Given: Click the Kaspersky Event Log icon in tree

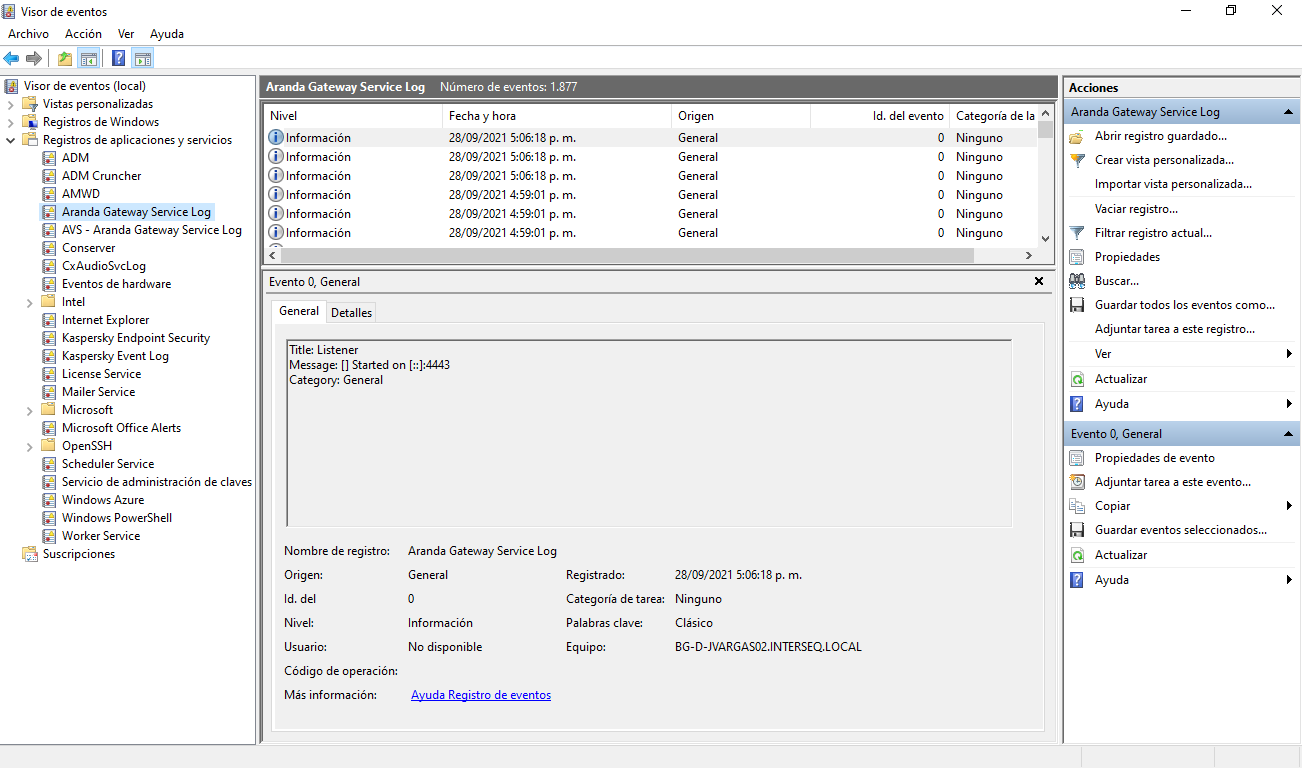Looking at the screenshot, I should 49,356.
